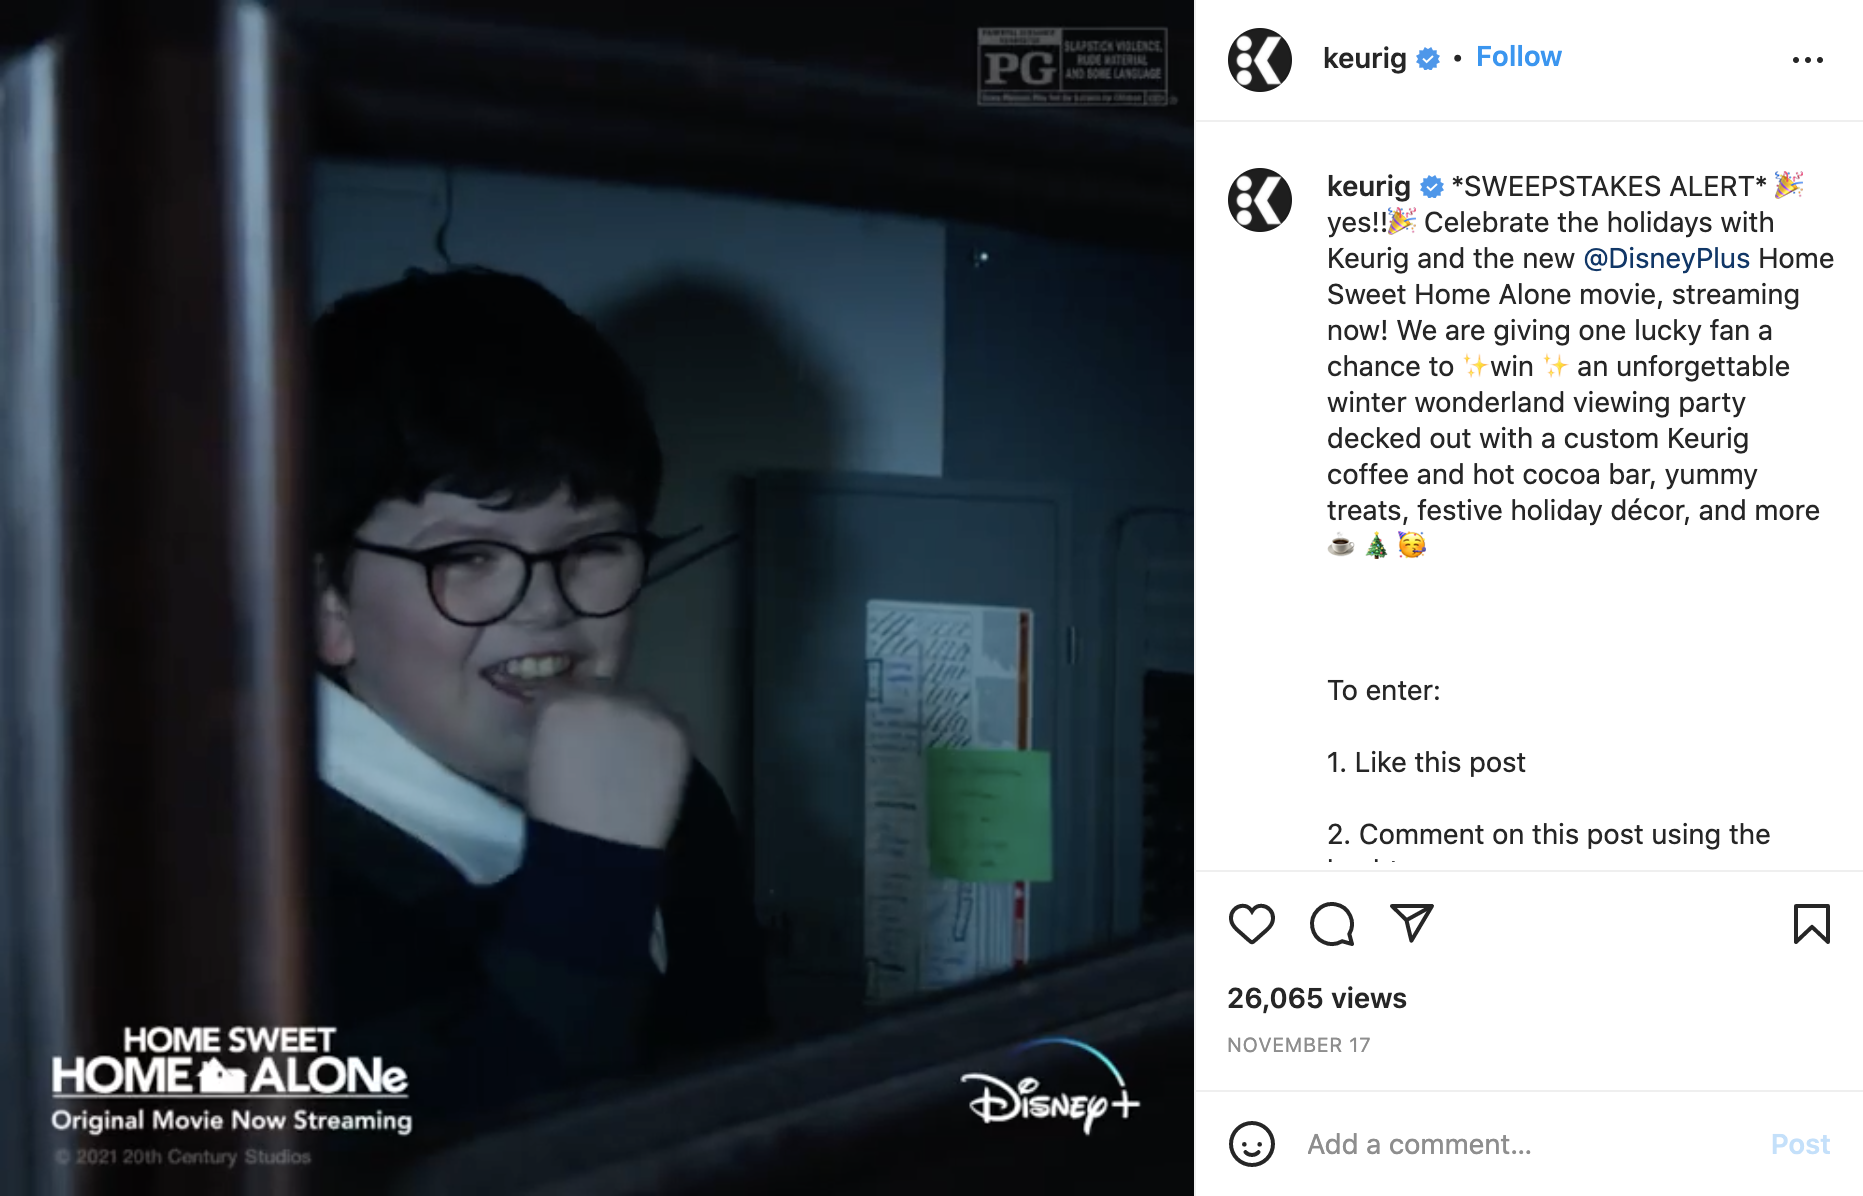Viewport: 1863px width, 1196px height.
Task: Click the November 17 date stamp
Action: [1298, 1045]
